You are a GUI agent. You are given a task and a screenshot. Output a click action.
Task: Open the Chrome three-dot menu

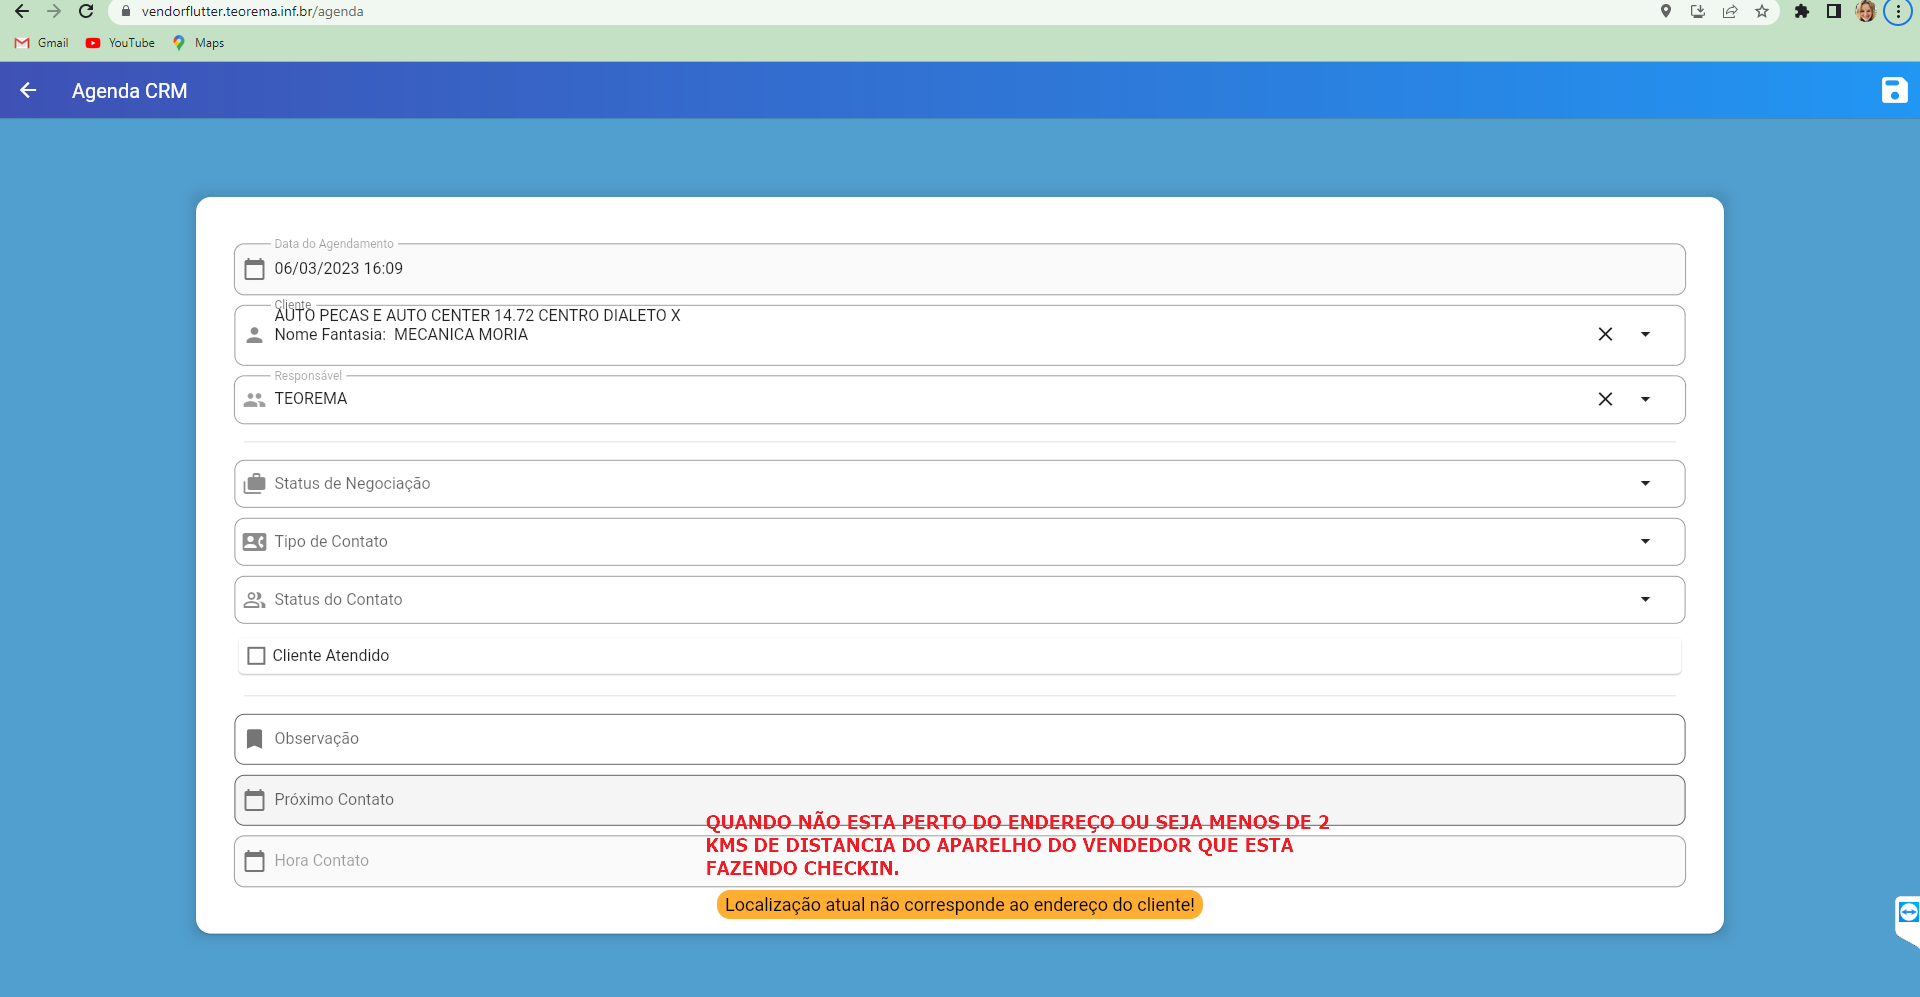1898,11
